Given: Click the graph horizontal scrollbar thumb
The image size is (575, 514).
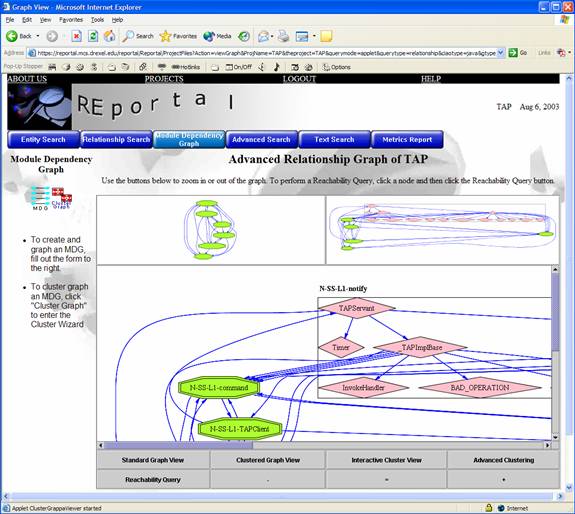Looking at the screenshot, I should [x=179, y=445].
